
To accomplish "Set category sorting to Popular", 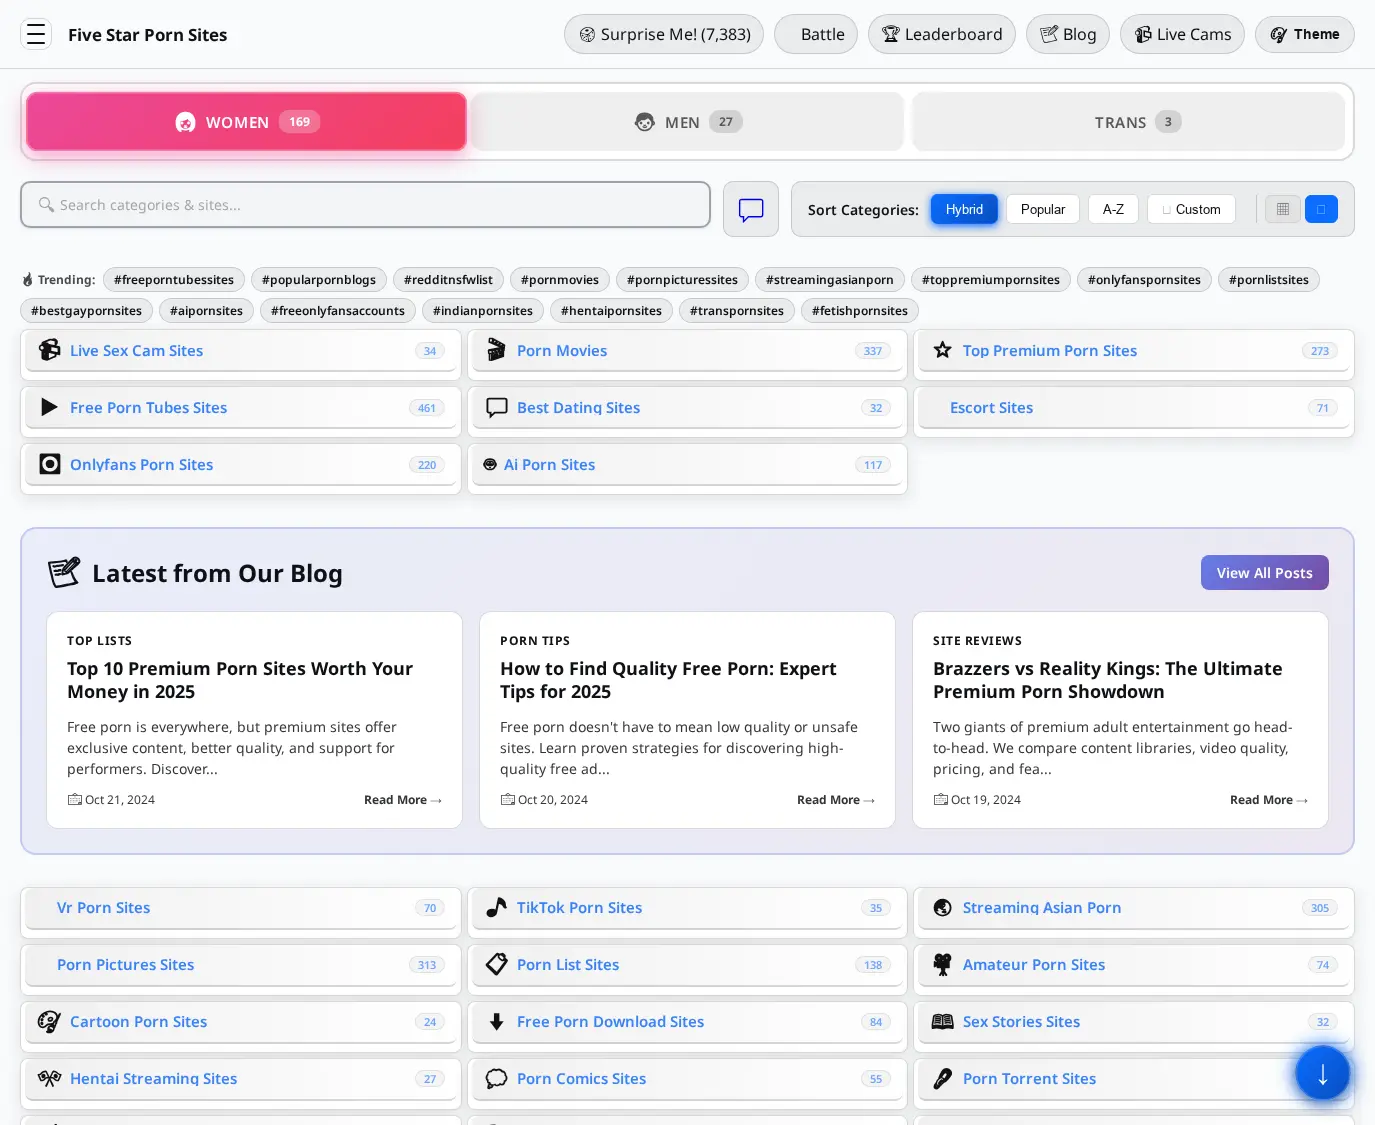I will click(x=1042, y=209).
